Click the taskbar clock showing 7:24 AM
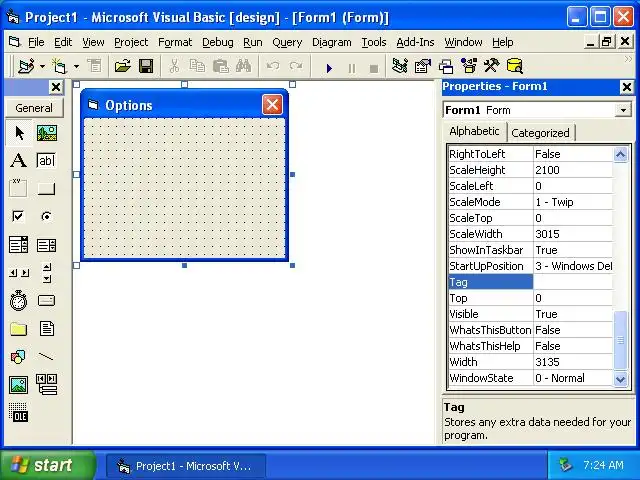Image resolution: width=640 pixels, height=480 pixels. click(x=603, y=465)
